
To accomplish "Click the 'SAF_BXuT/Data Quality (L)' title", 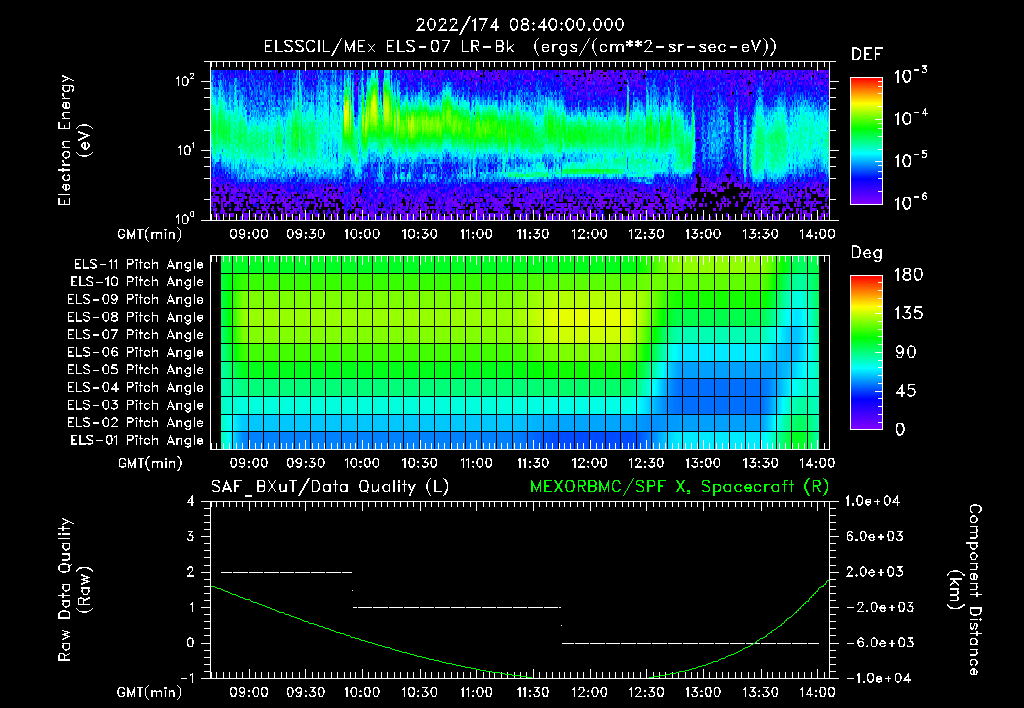I will (x=330, y=487).
